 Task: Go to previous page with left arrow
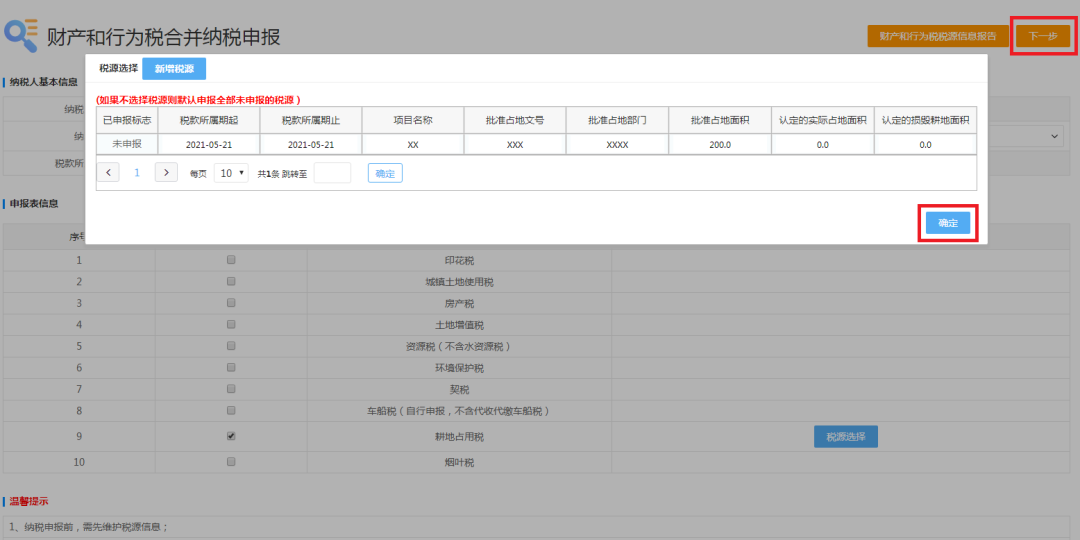pos(108,173)
